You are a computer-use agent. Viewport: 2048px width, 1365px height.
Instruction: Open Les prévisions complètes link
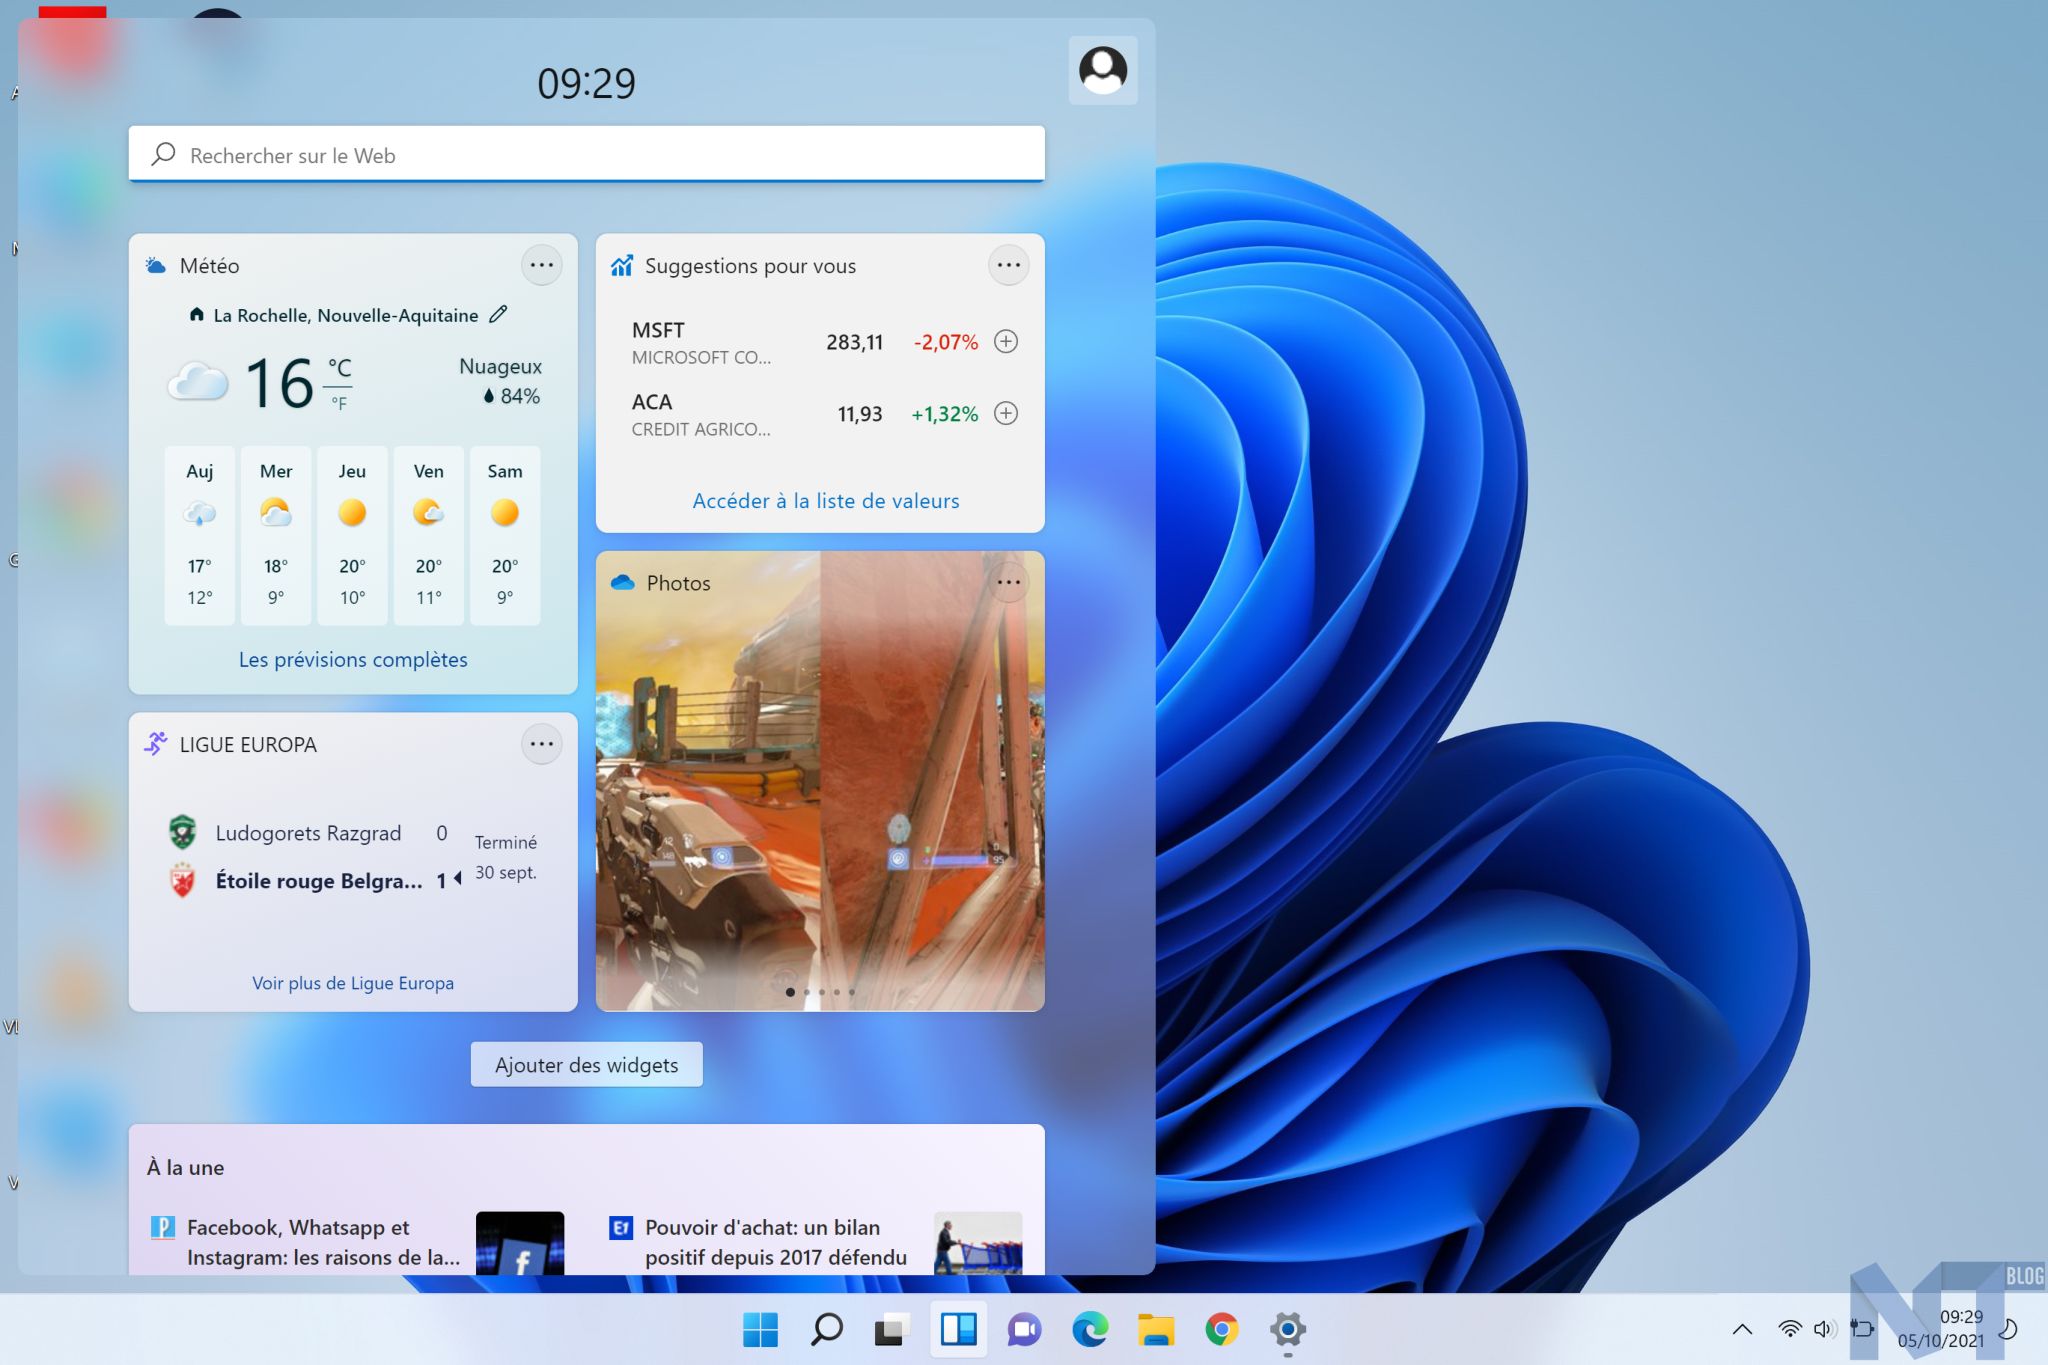(353, 660)
